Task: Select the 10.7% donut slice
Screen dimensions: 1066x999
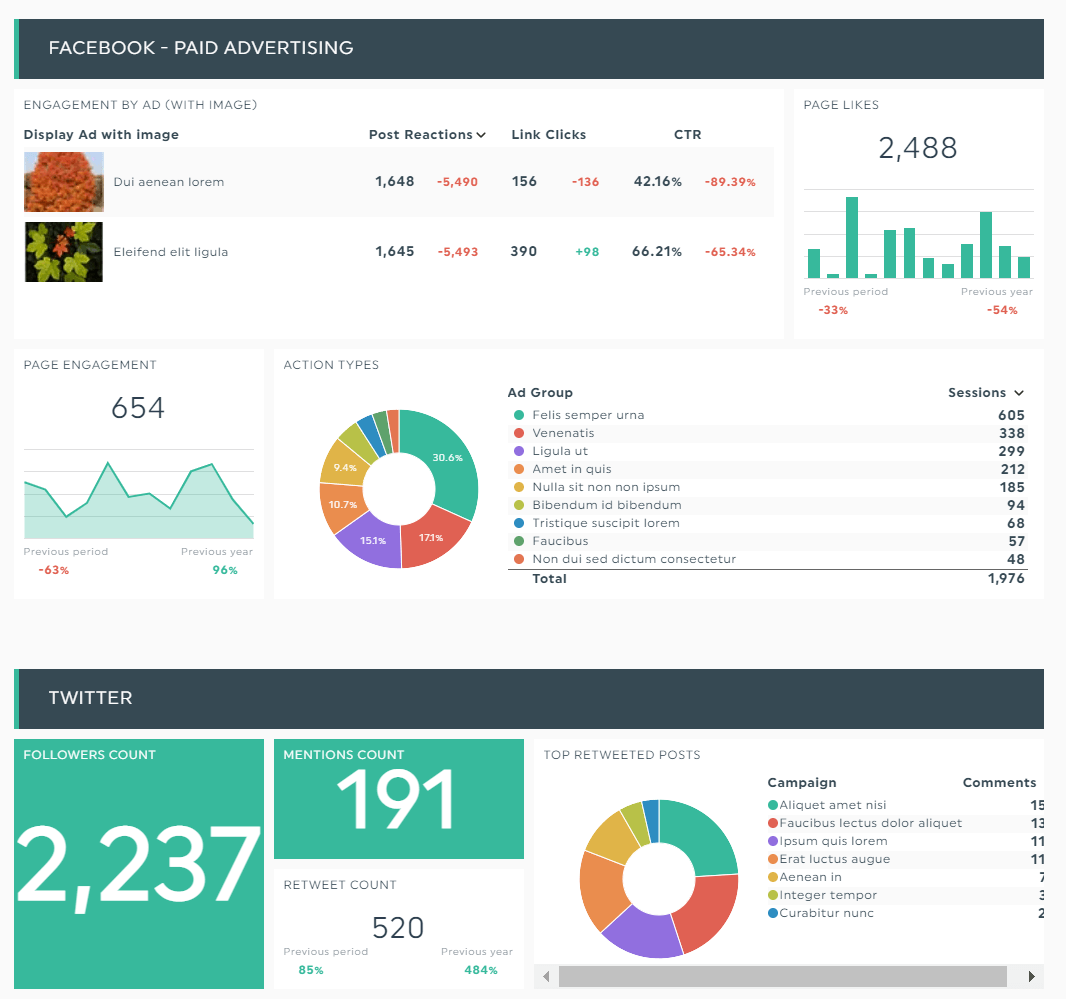Action: [341, 505]
